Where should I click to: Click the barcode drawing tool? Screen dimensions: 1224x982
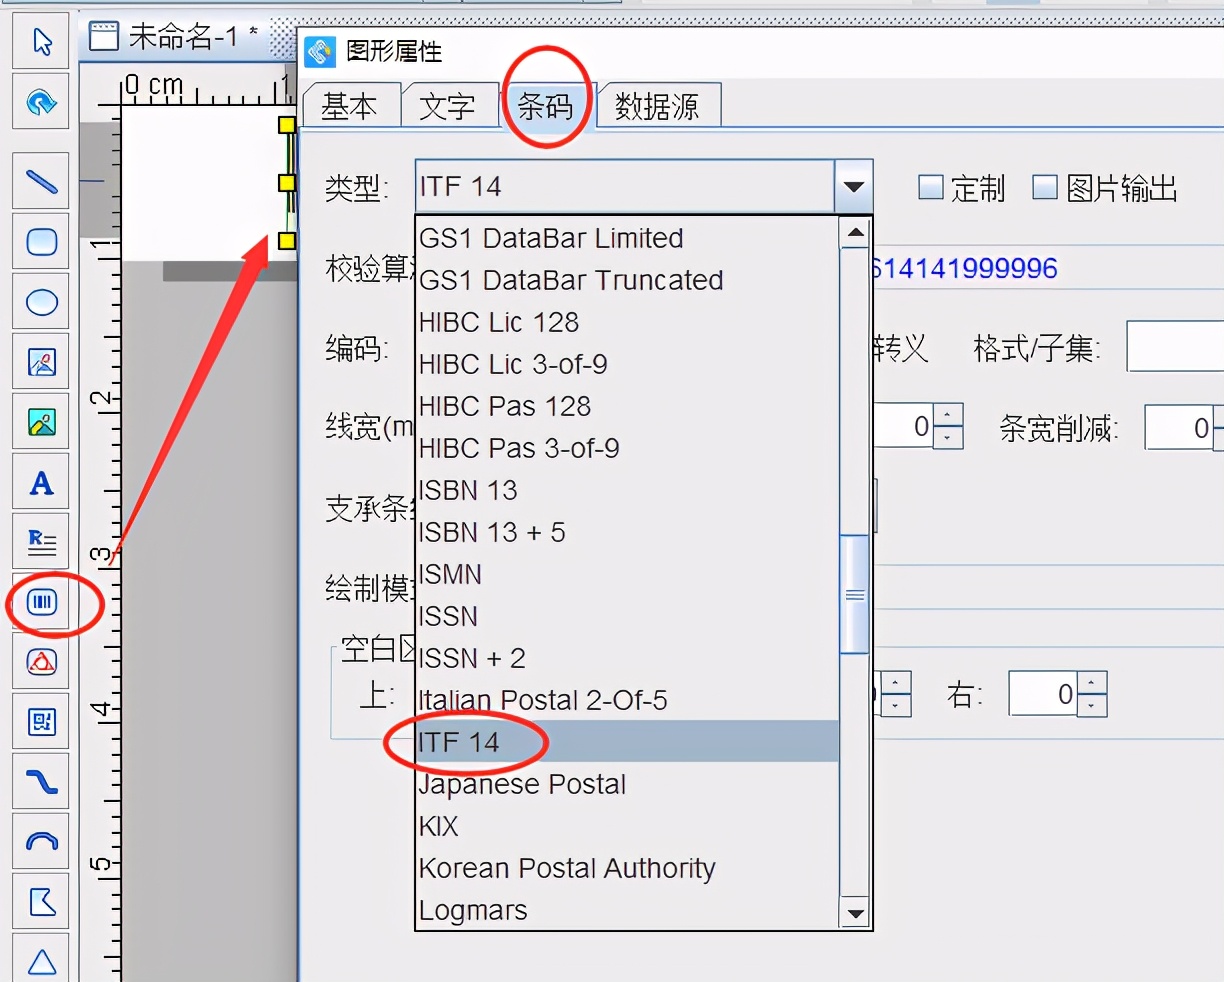[42, 602]
